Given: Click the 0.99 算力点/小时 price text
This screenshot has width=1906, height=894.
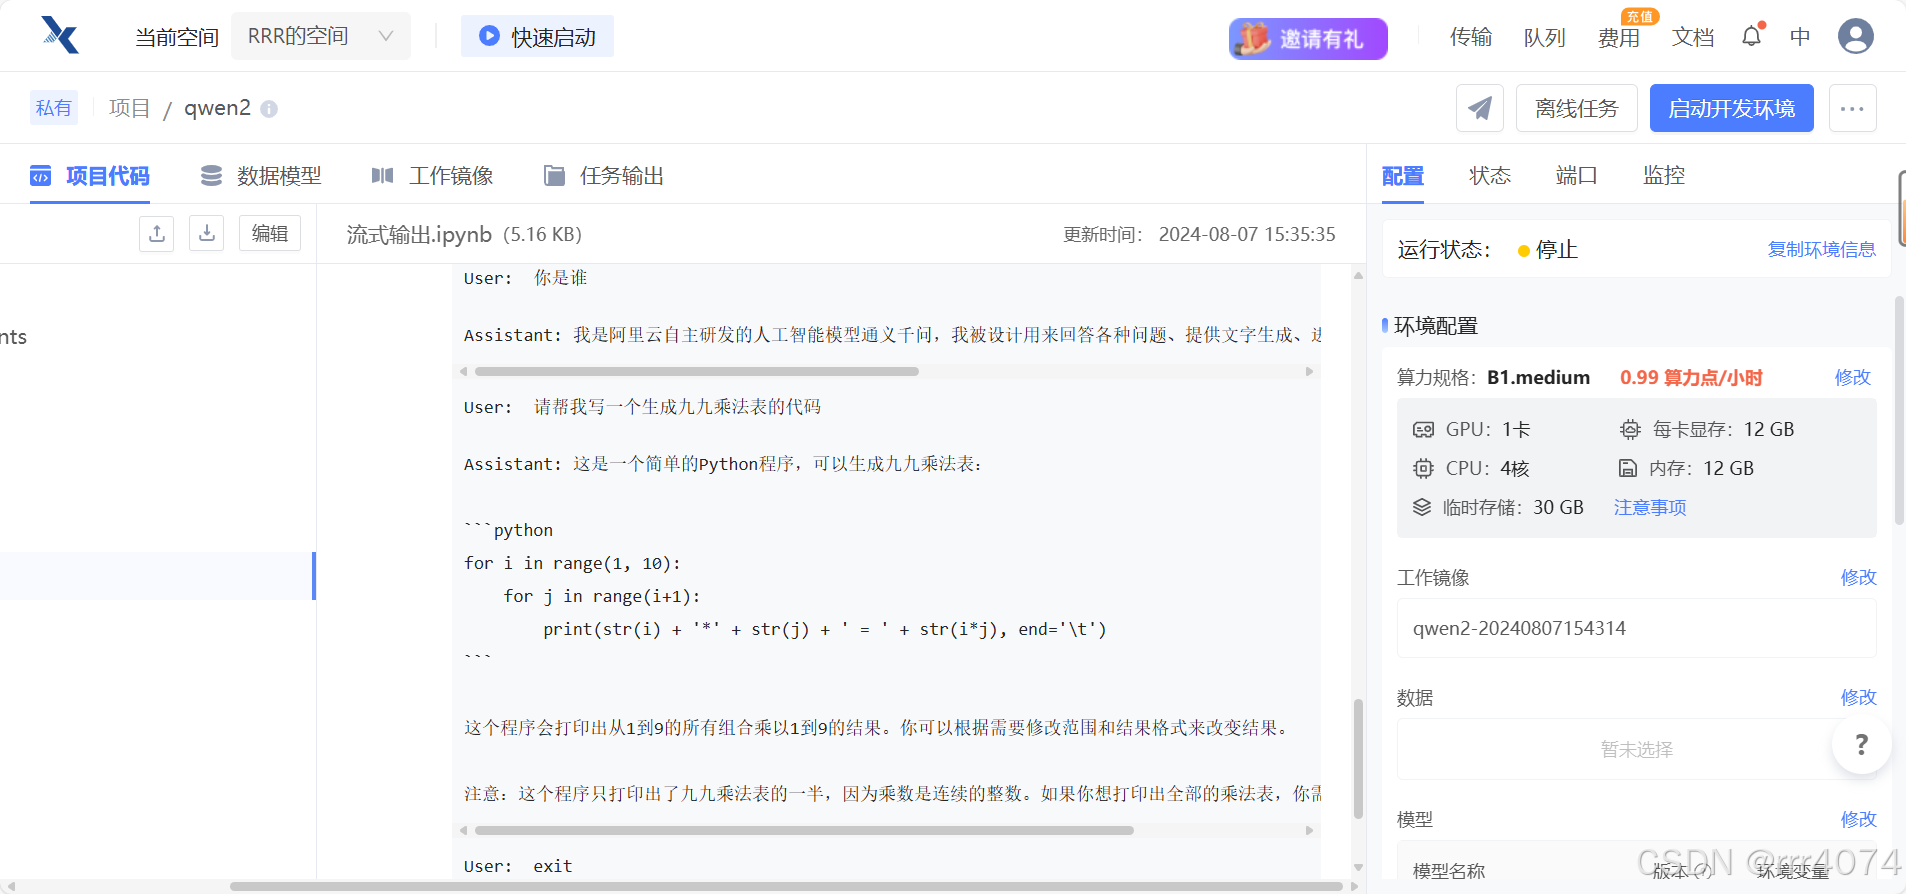Looking at the screenshot, I should click(x=1691, y=377).
